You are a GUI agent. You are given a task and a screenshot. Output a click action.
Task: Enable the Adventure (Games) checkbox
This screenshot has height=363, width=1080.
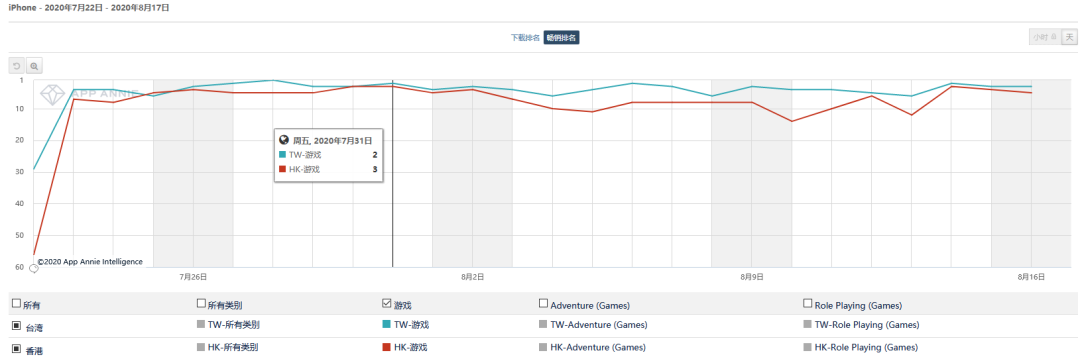point(543,303)
